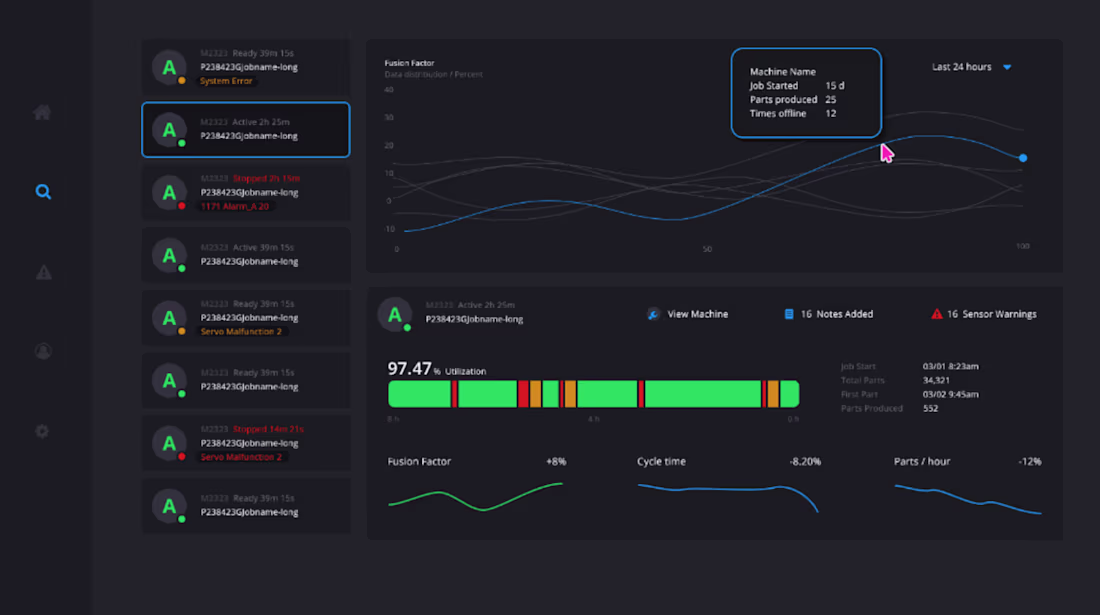Screen dimensions: 1100x615
Task: Click the View Machine wrench icon
Action: pyautogui.click(x=655, y=313)
